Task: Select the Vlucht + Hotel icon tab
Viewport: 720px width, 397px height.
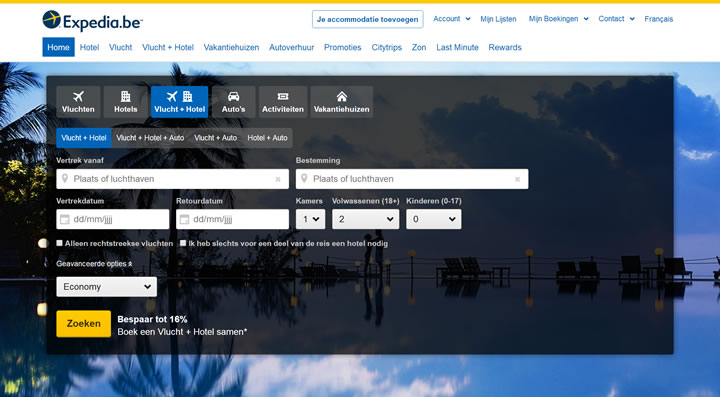Action: click(x=180, y=102)
